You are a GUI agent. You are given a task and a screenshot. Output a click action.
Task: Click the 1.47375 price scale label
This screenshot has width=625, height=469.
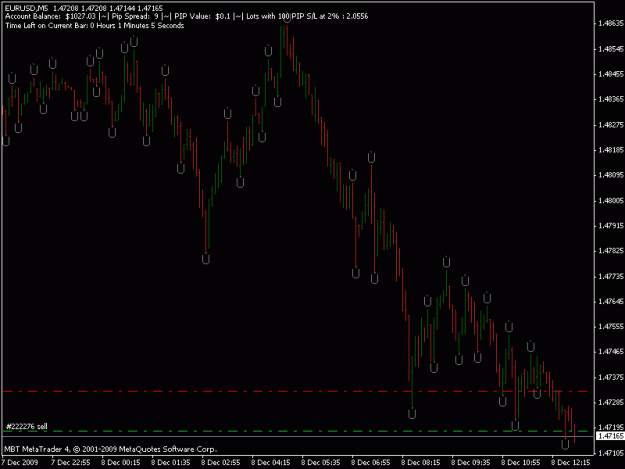[611, 377]
